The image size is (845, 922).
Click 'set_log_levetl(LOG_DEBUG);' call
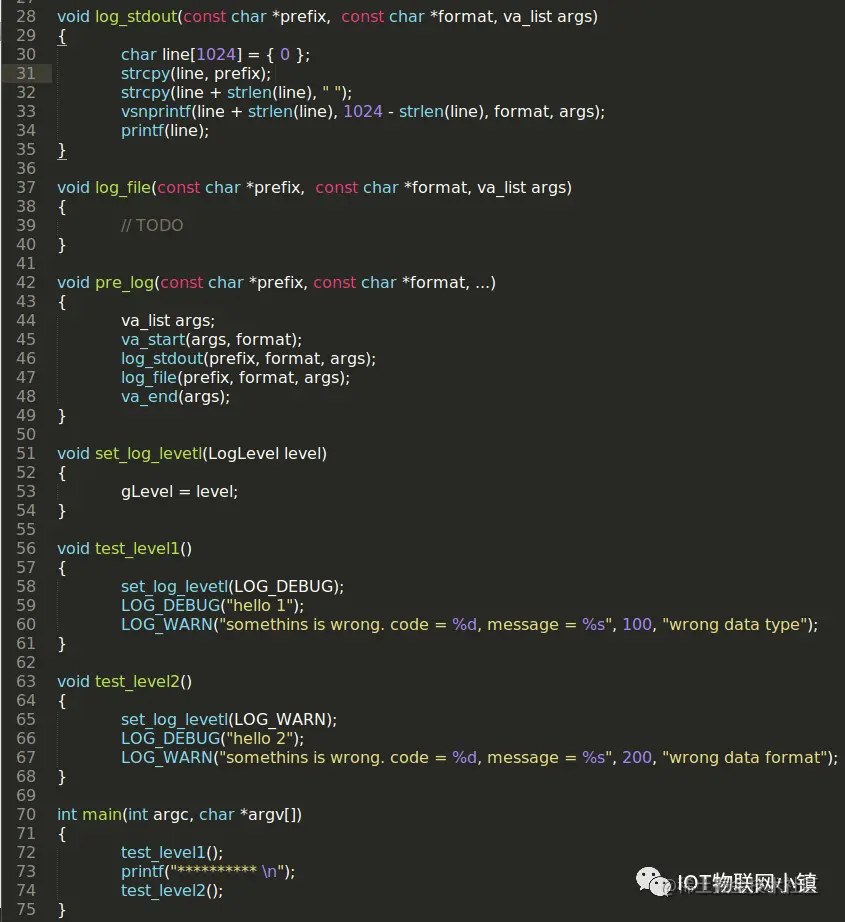click(x=232, y=587)
